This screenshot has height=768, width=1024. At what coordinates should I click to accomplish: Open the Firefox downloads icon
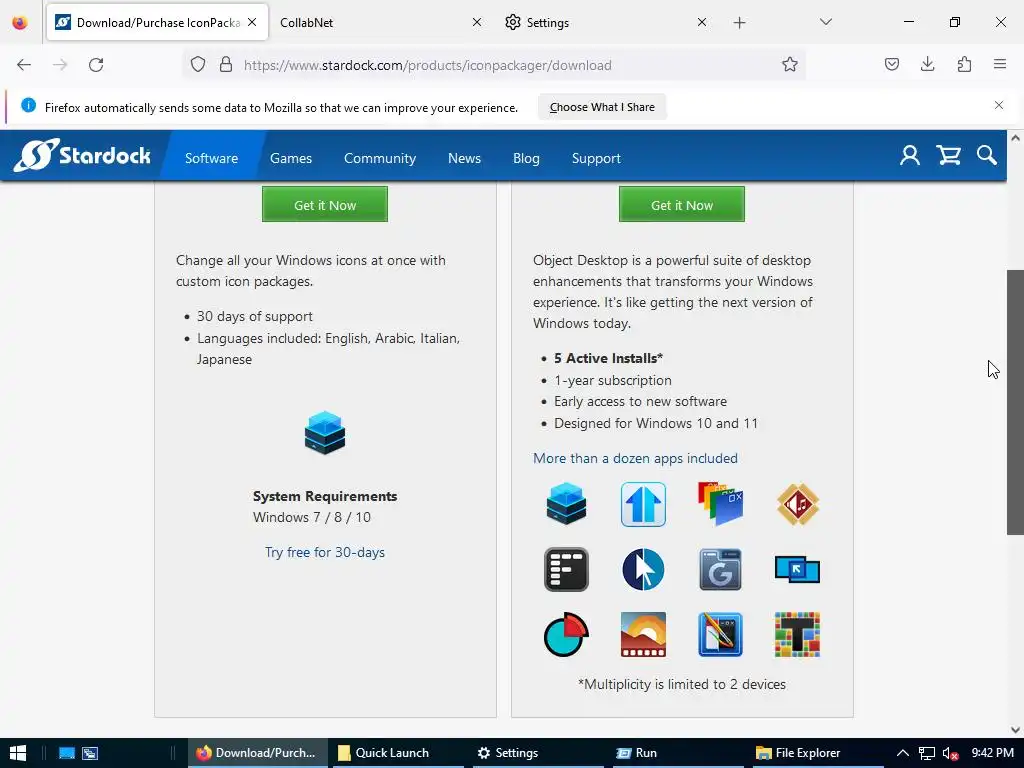(x=927, y=64)
